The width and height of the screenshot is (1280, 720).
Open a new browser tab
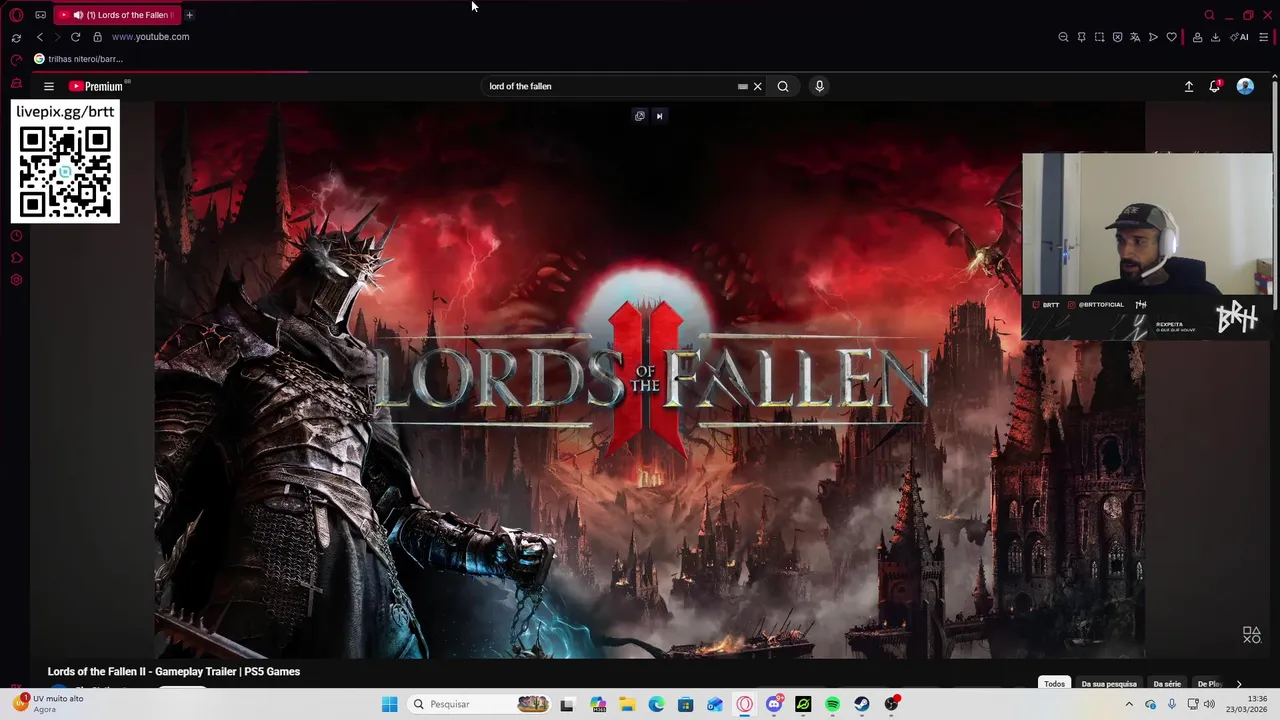click(189, 15)
